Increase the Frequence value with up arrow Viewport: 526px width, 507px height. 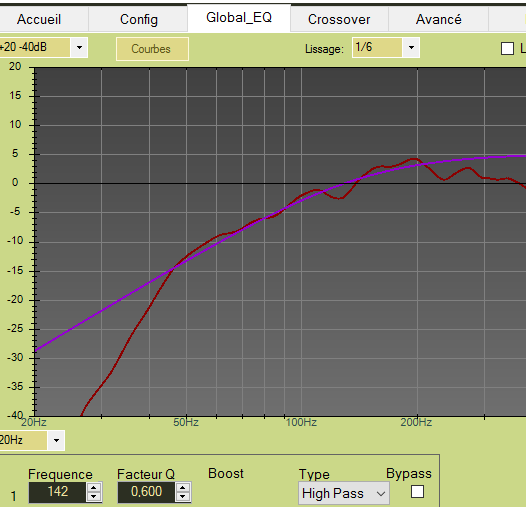[x=94, y=488]
